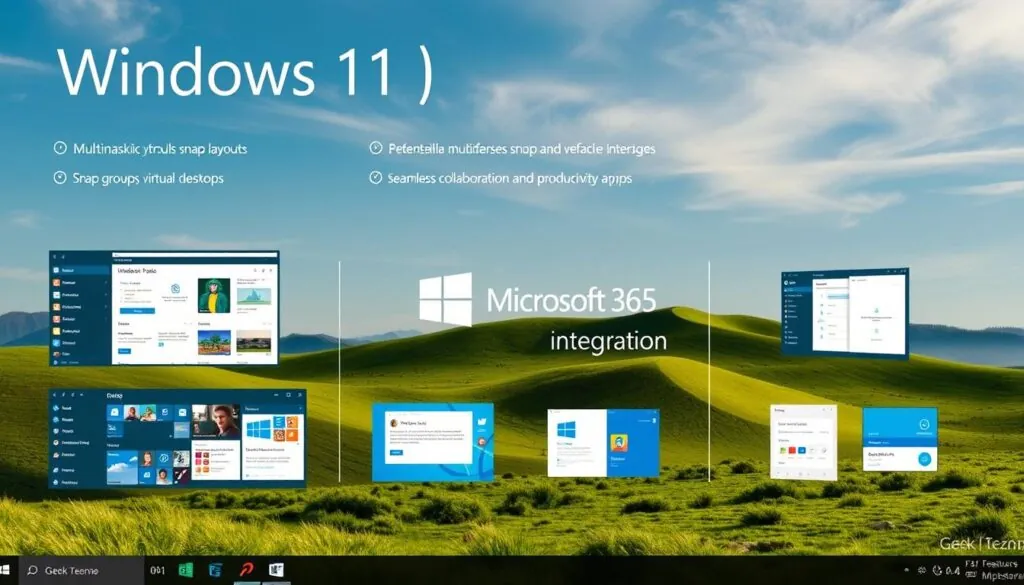Click the red circle icon beside message card

point(481,442)
